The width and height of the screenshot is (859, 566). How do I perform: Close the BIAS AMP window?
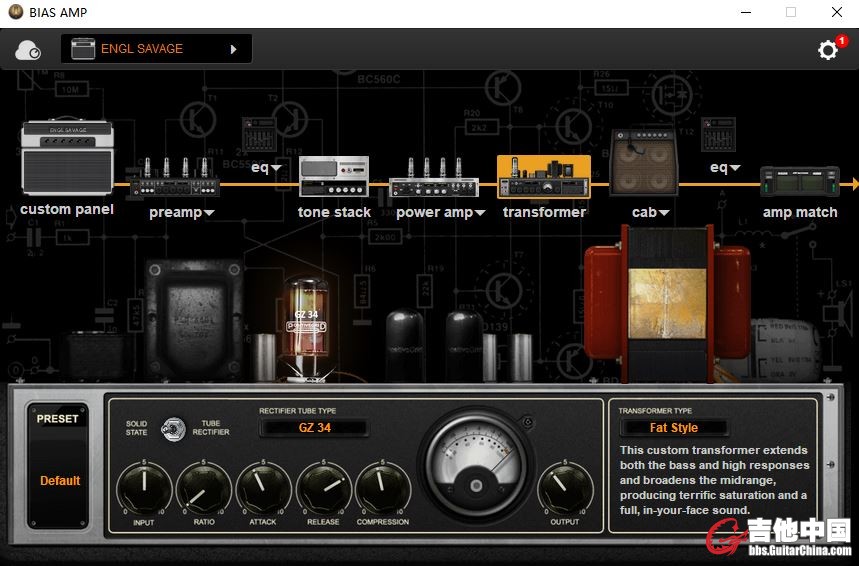pyautogui.click(x=837, y=12)
